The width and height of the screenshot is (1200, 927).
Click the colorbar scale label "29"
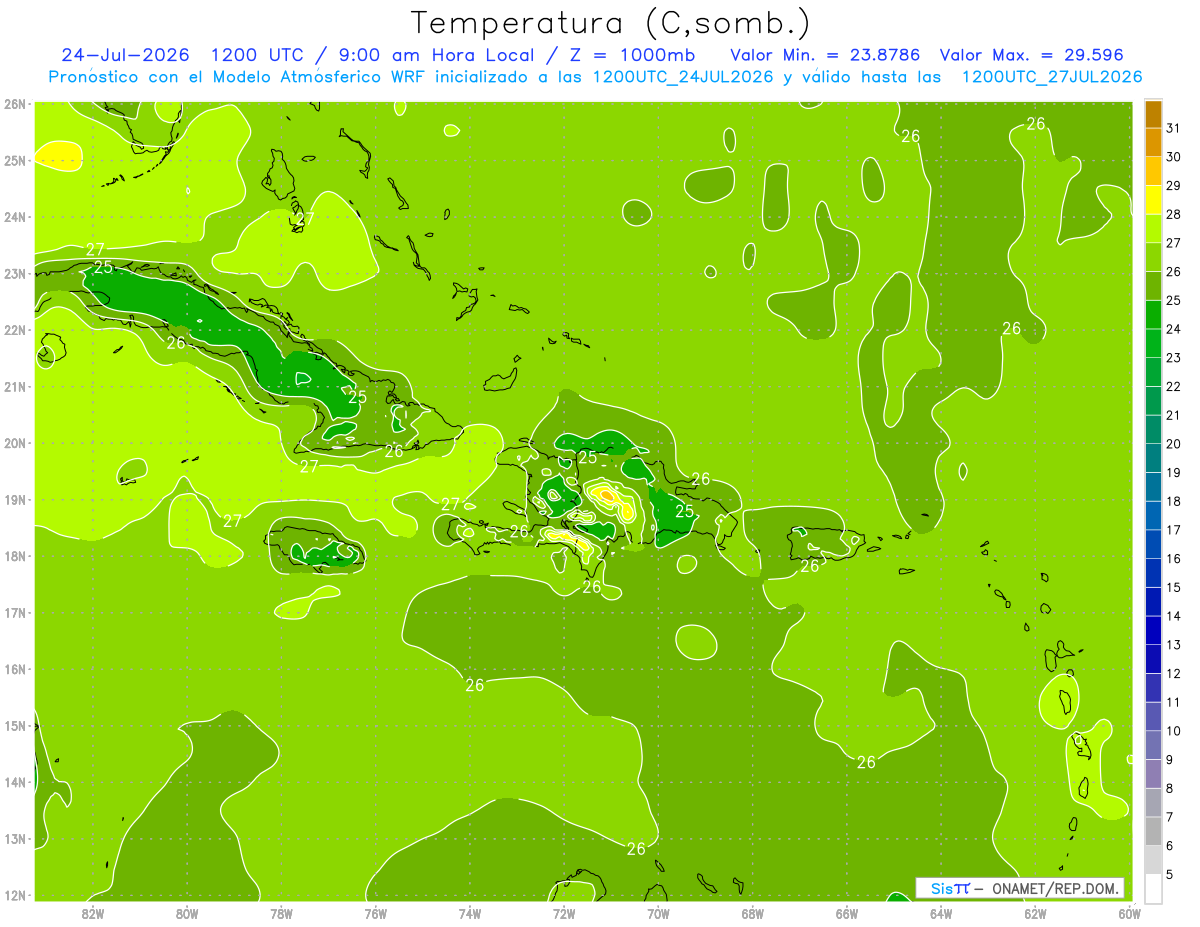[x=1173, y=185]
